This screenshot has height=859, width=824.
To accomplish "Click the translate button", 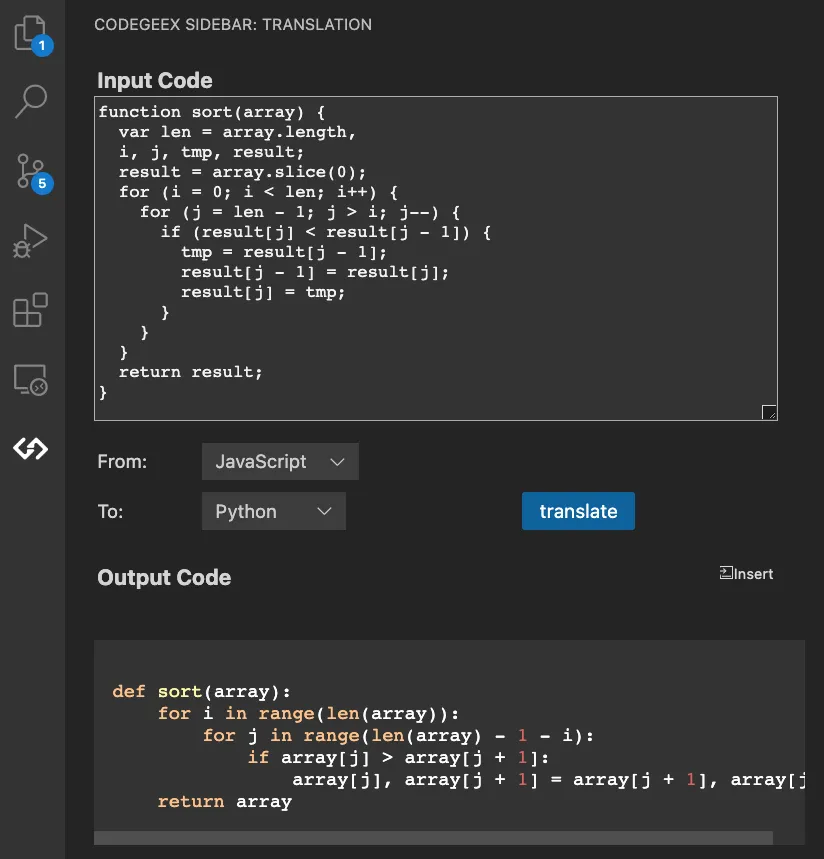I will 578,511.
